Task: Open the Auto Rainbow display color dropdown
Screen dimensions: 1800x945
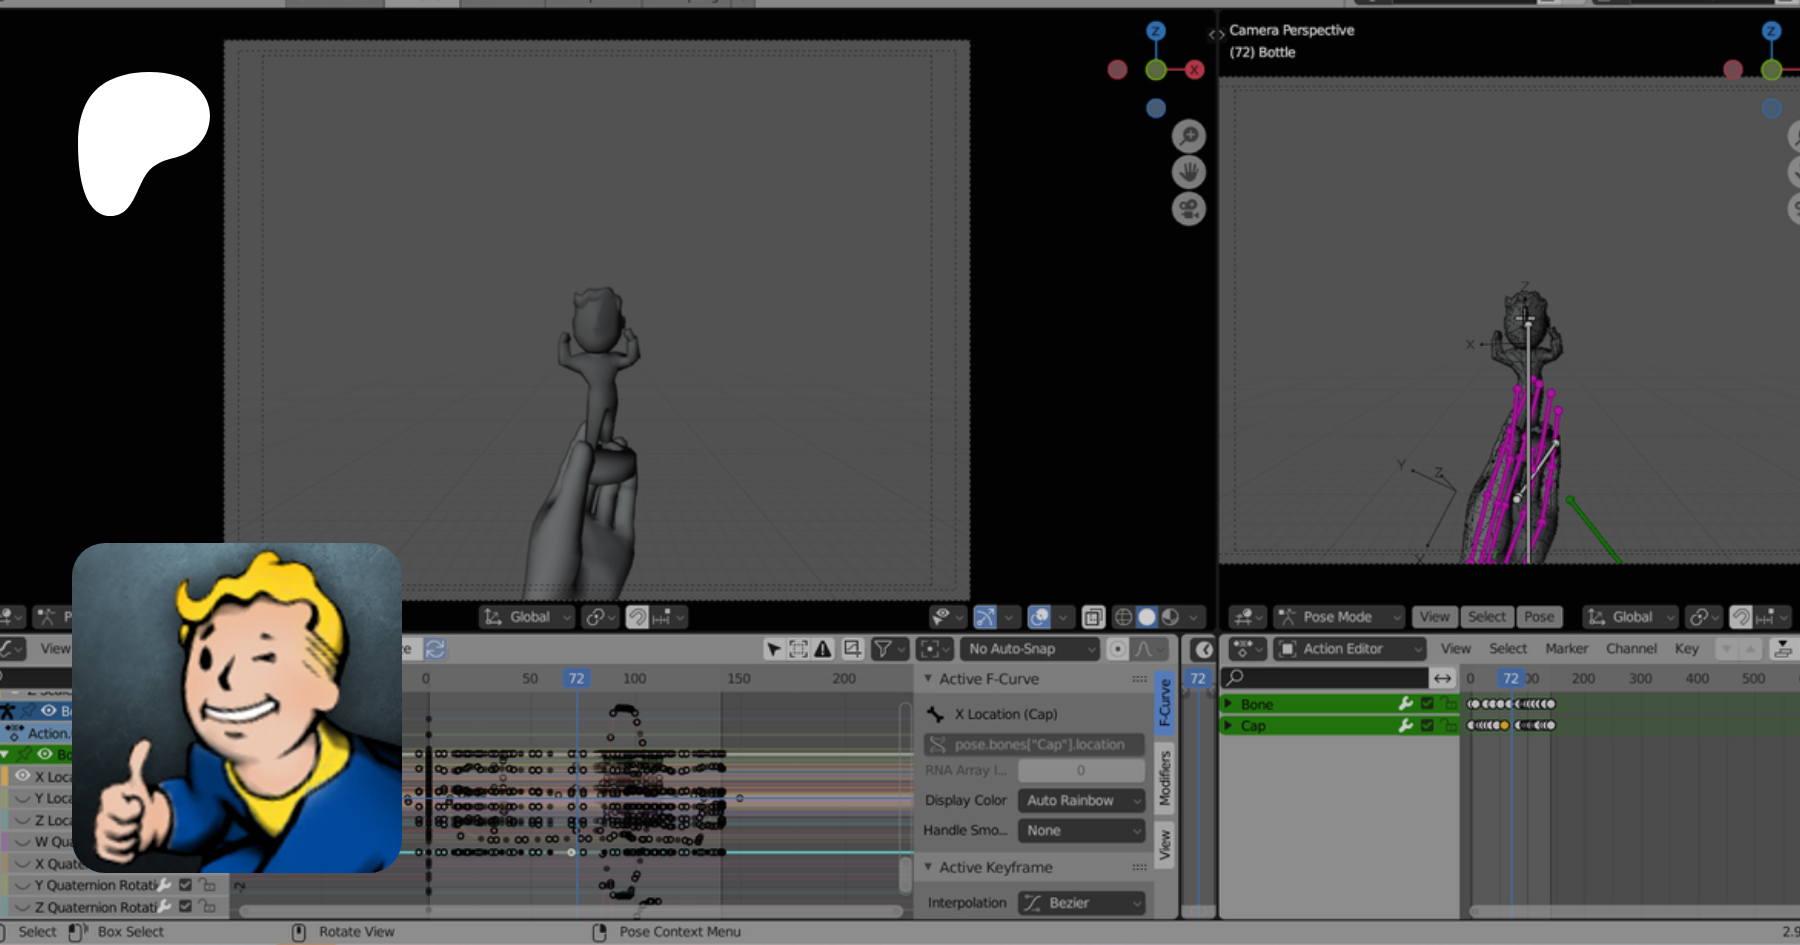Action: coord(1080,801)
